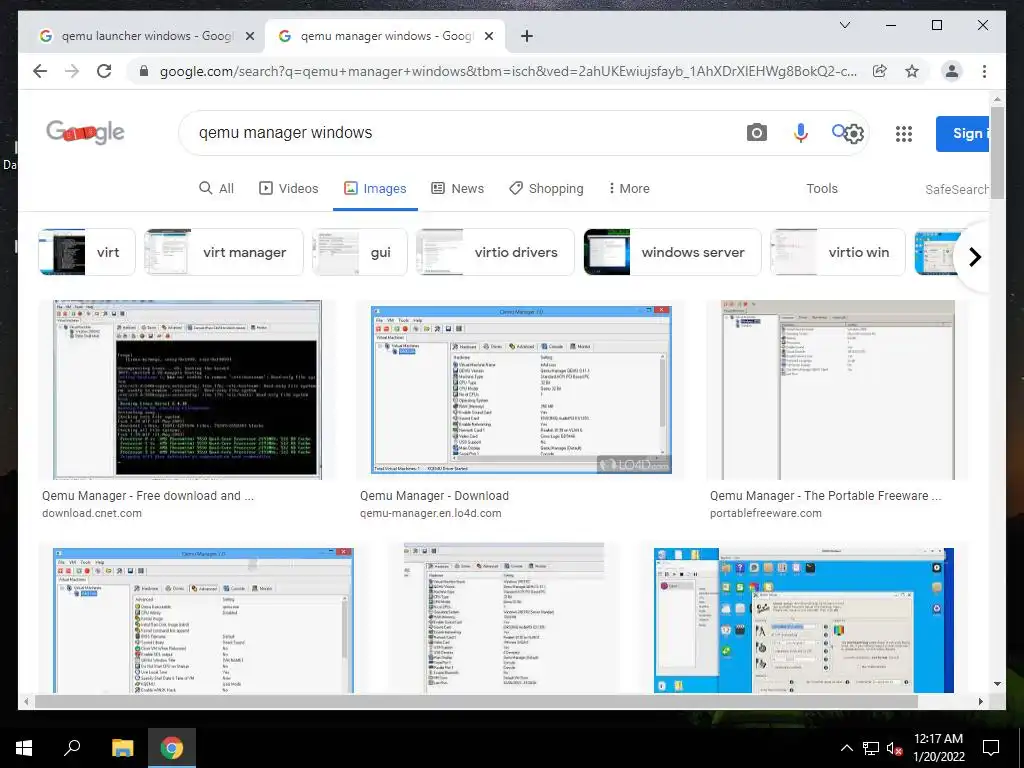Viewport: 1024px width, 768px height.
Task: Switch to the Shopping results tab
Action: 546,188
